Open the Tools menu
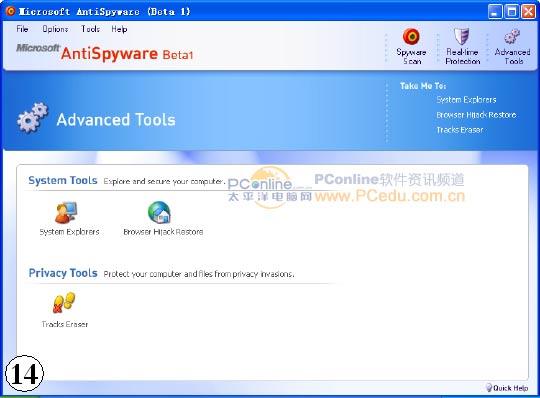The width and height of the screenshot is (540, 398). (90, 29)
